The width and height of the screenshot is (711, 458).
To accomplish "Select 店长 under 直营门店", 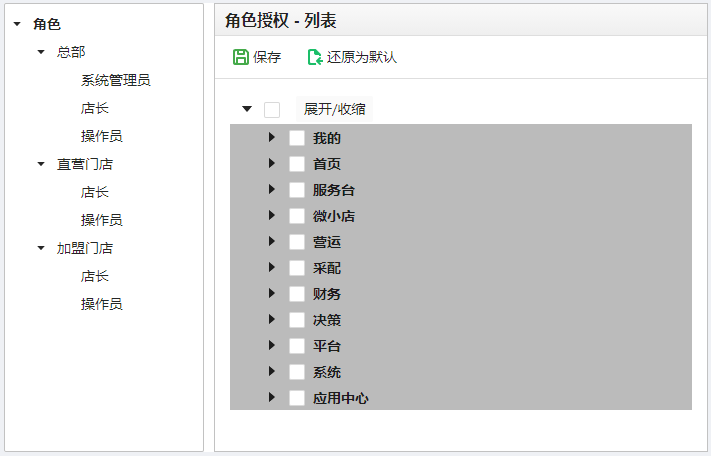I will [x=95, y=192].
